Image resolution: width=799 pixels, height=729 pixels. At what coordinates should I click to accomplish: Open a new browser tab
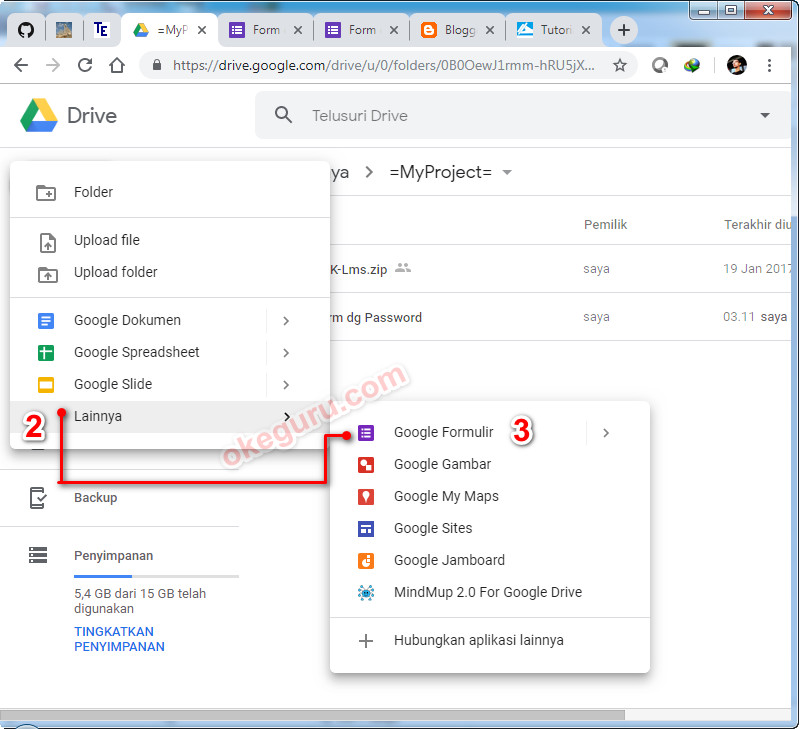(624, 30)
